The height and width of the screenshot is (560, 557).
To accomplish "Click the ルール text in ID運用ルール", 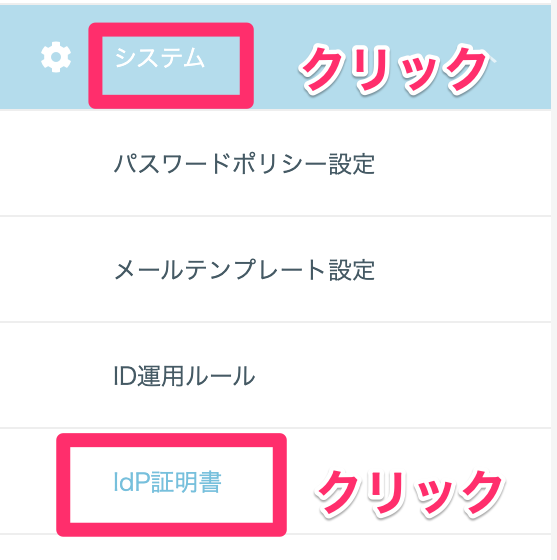I will click(220, 376).
